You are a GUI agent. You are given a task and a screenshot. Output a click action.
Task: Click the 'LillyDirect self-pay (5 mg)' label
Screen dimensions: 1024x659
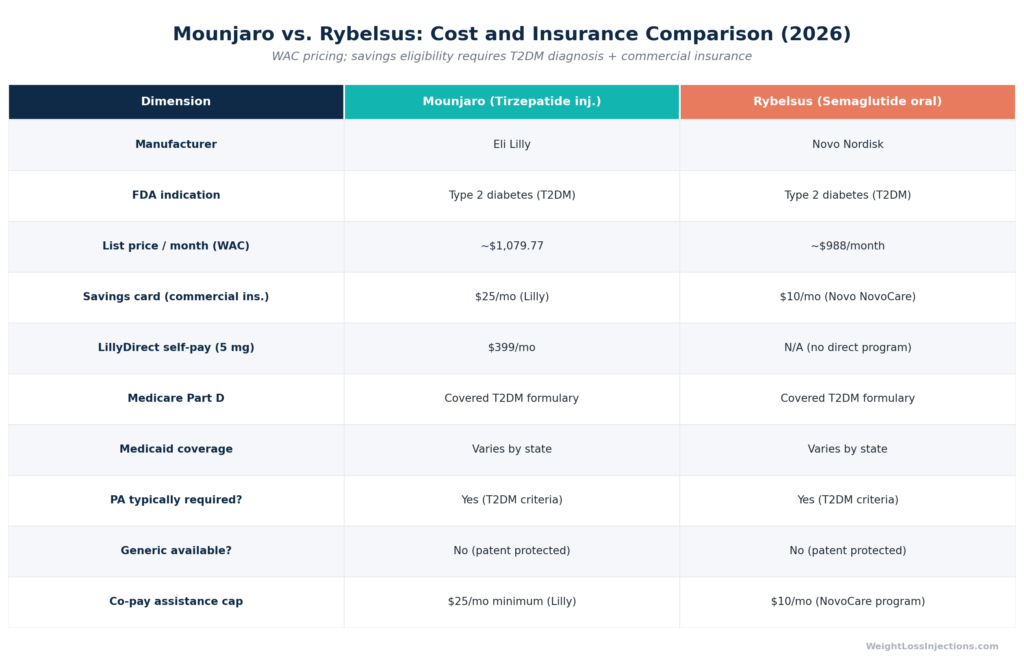(176, 347)
